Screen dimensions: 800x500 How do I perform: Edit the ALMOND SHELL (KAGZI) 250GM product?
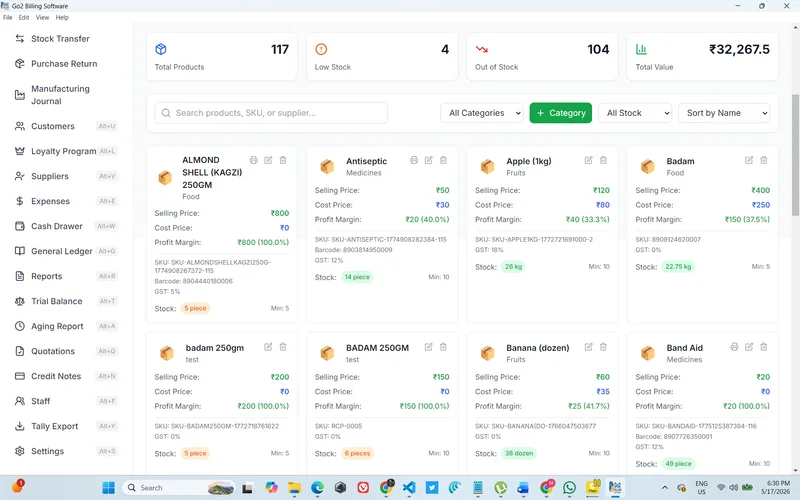tap(268, 160)
